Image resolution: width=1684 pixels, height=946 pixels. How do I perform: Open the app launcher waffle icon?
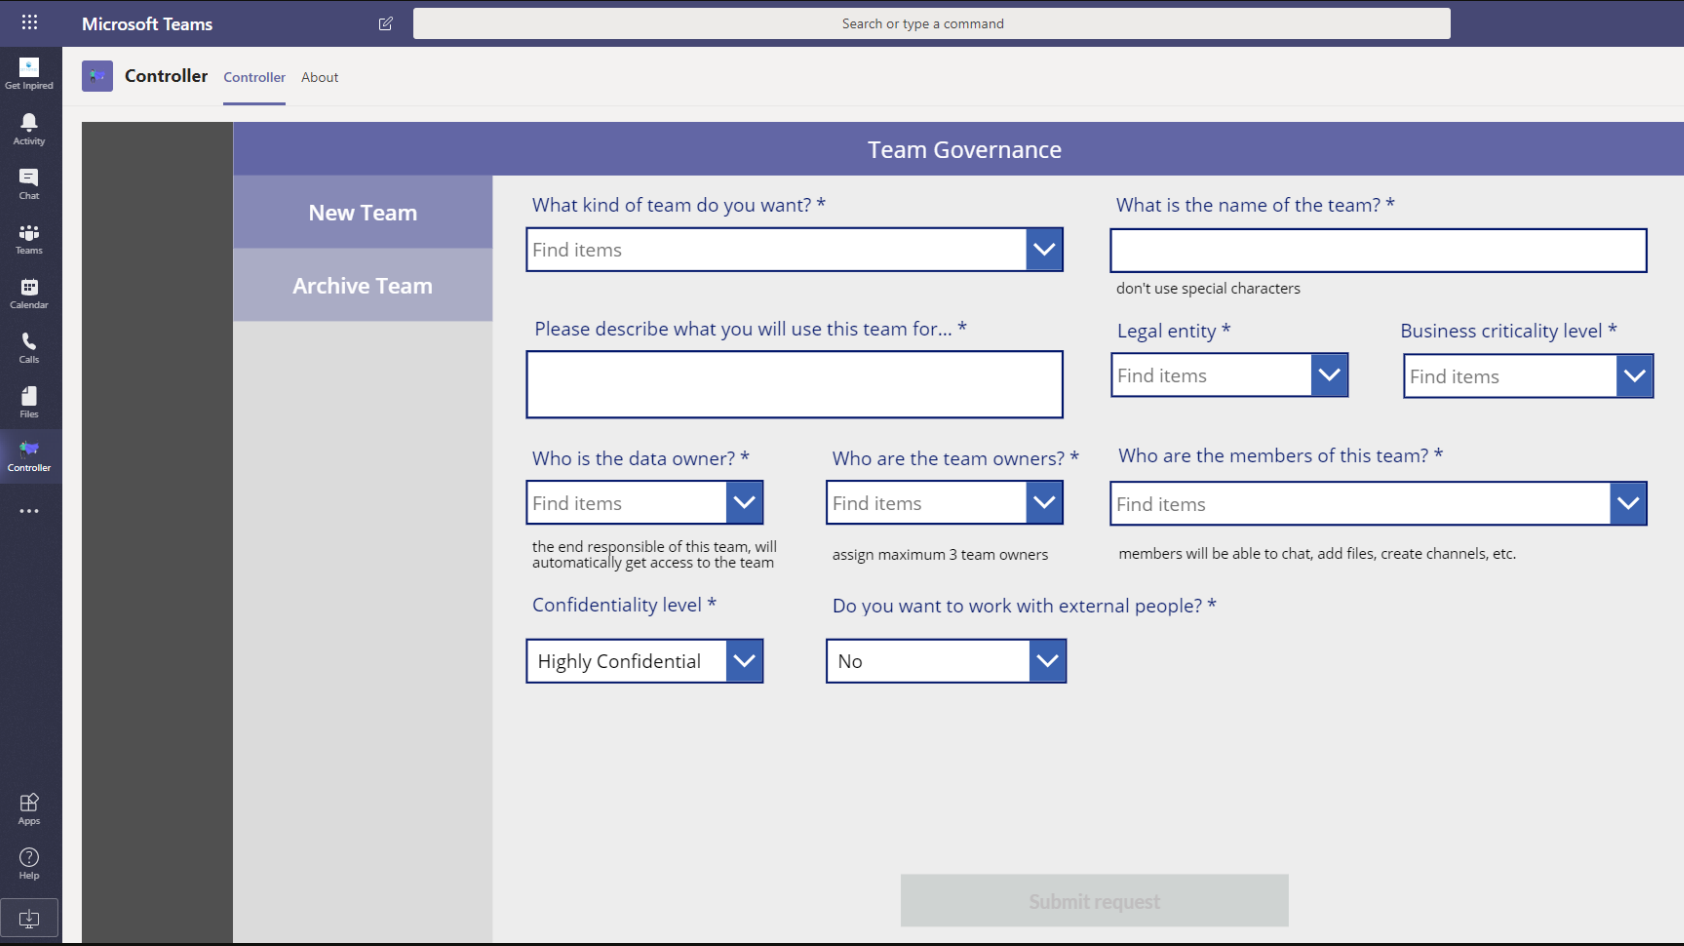(x=29, y=23)
